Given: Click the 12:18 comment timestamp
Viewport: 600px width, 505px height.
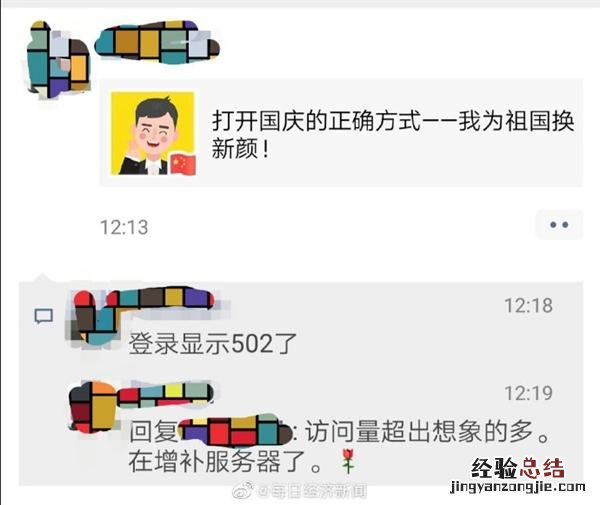Looking at the screenshot, I should point(528,306).
